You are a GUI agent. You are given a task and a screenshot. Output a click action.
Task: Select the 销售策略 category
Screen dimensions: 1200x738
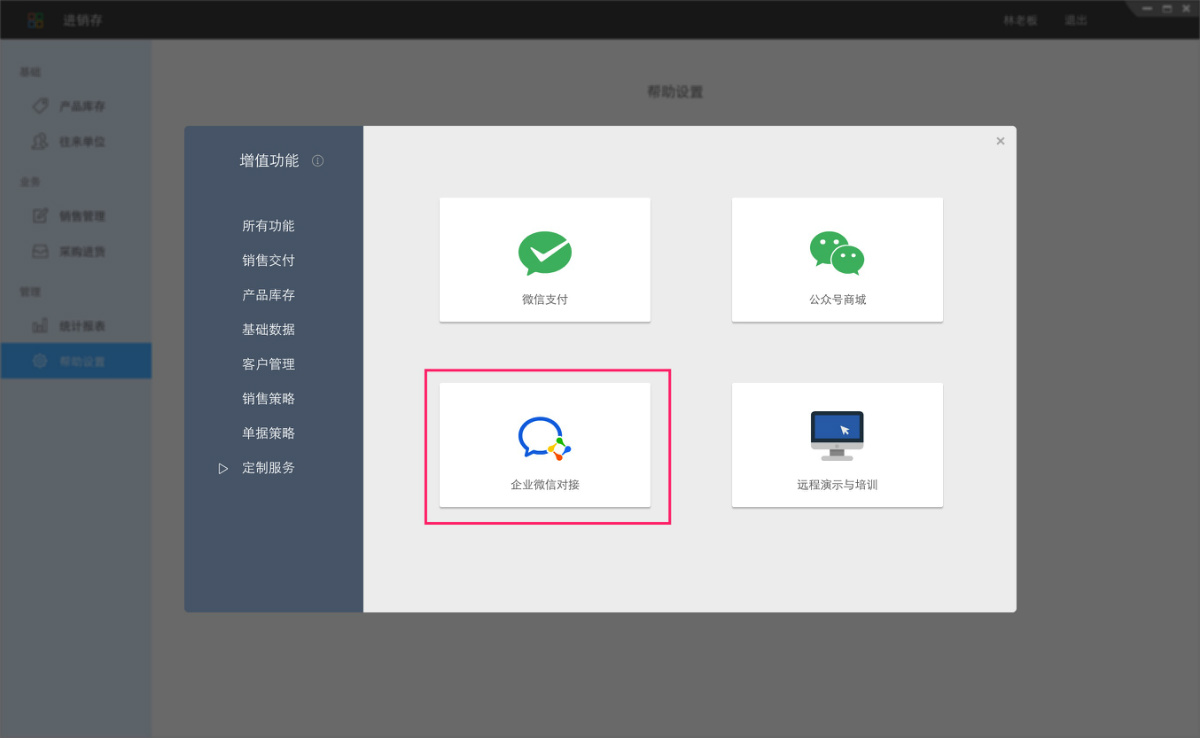point(268,398)
